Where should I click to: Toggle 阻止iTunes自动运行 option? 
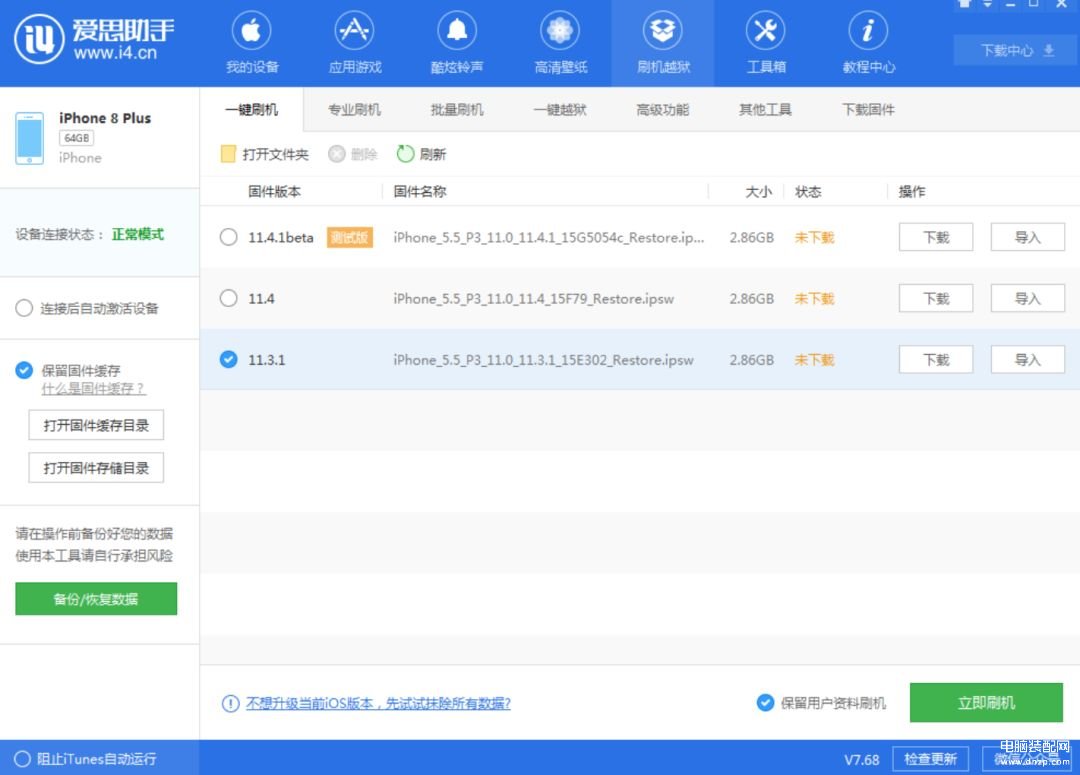click(x=22, y=758)
